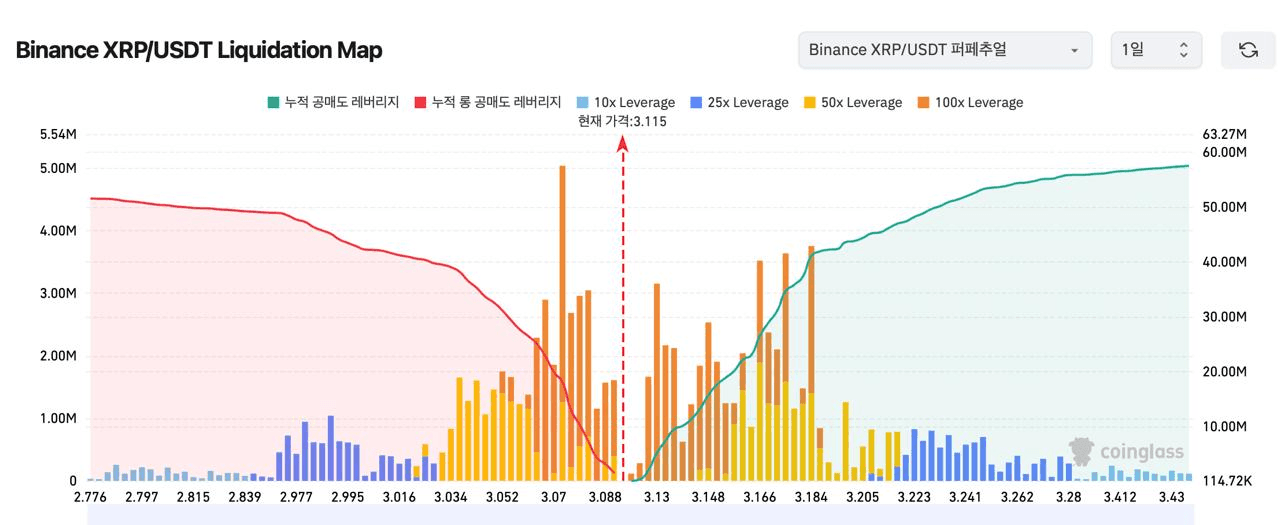Click the 2.776 x-axis price label

(x=91, y=497)
